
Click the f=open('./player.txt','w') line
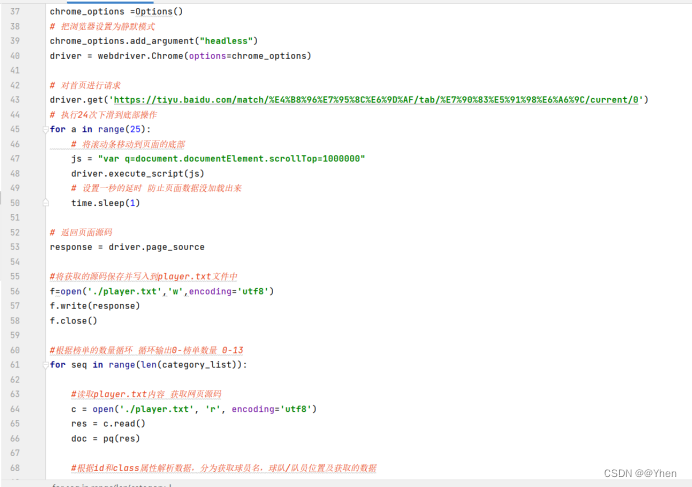point(162,291)
